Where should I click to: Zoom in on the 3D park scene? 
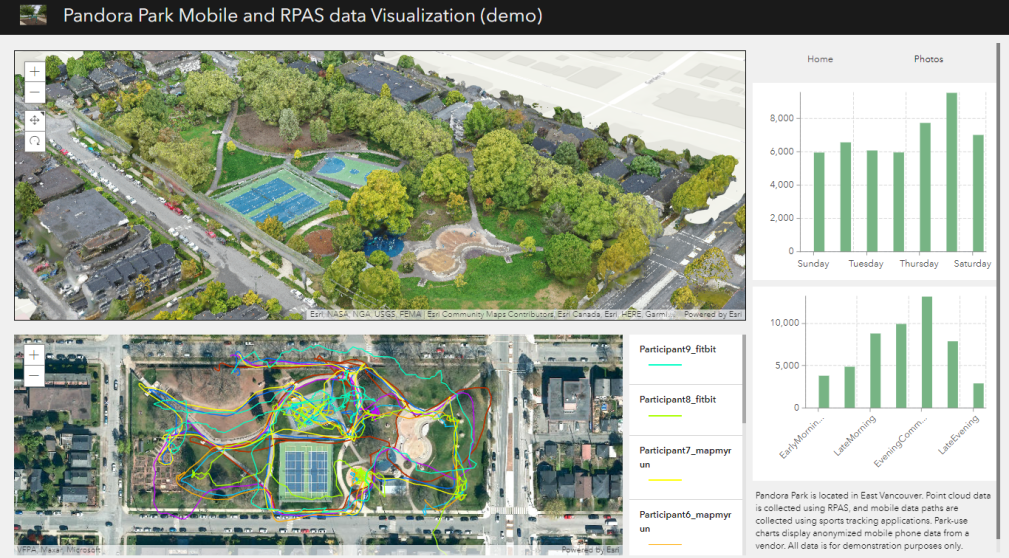click(35, 72)
